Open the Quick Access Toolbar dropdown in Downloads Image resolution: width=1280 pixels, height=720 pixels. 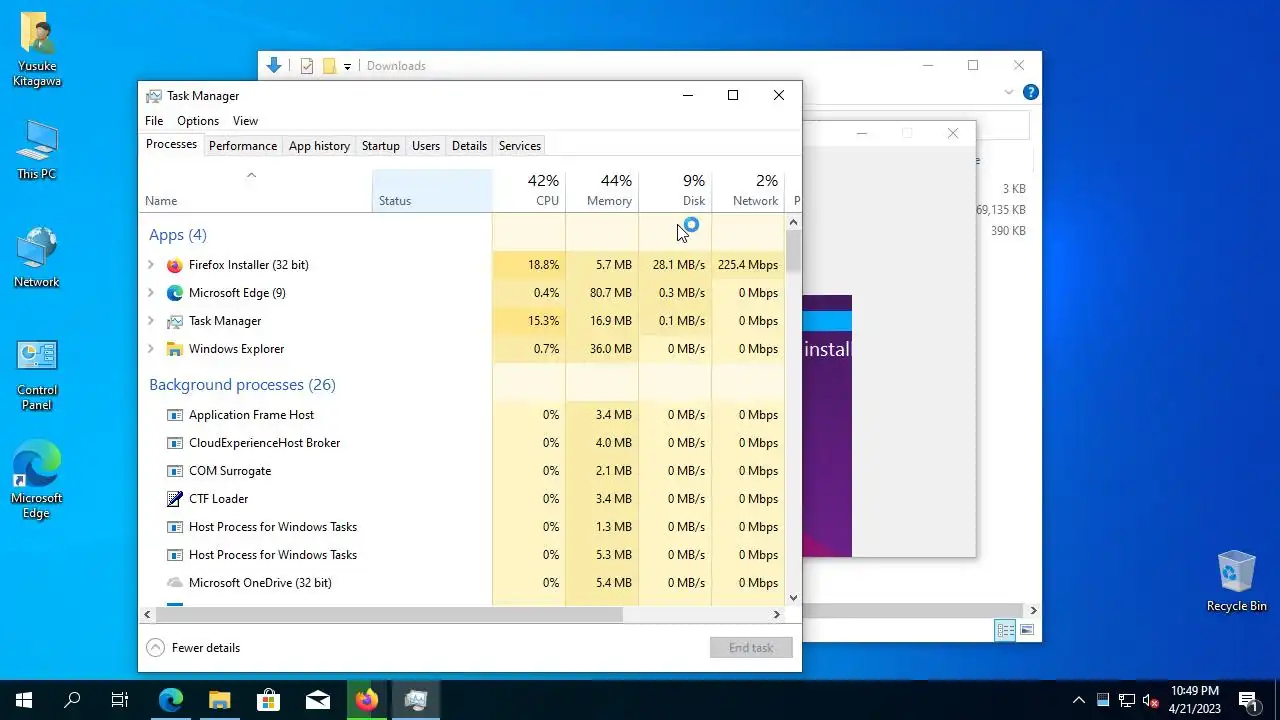(347, 67)
